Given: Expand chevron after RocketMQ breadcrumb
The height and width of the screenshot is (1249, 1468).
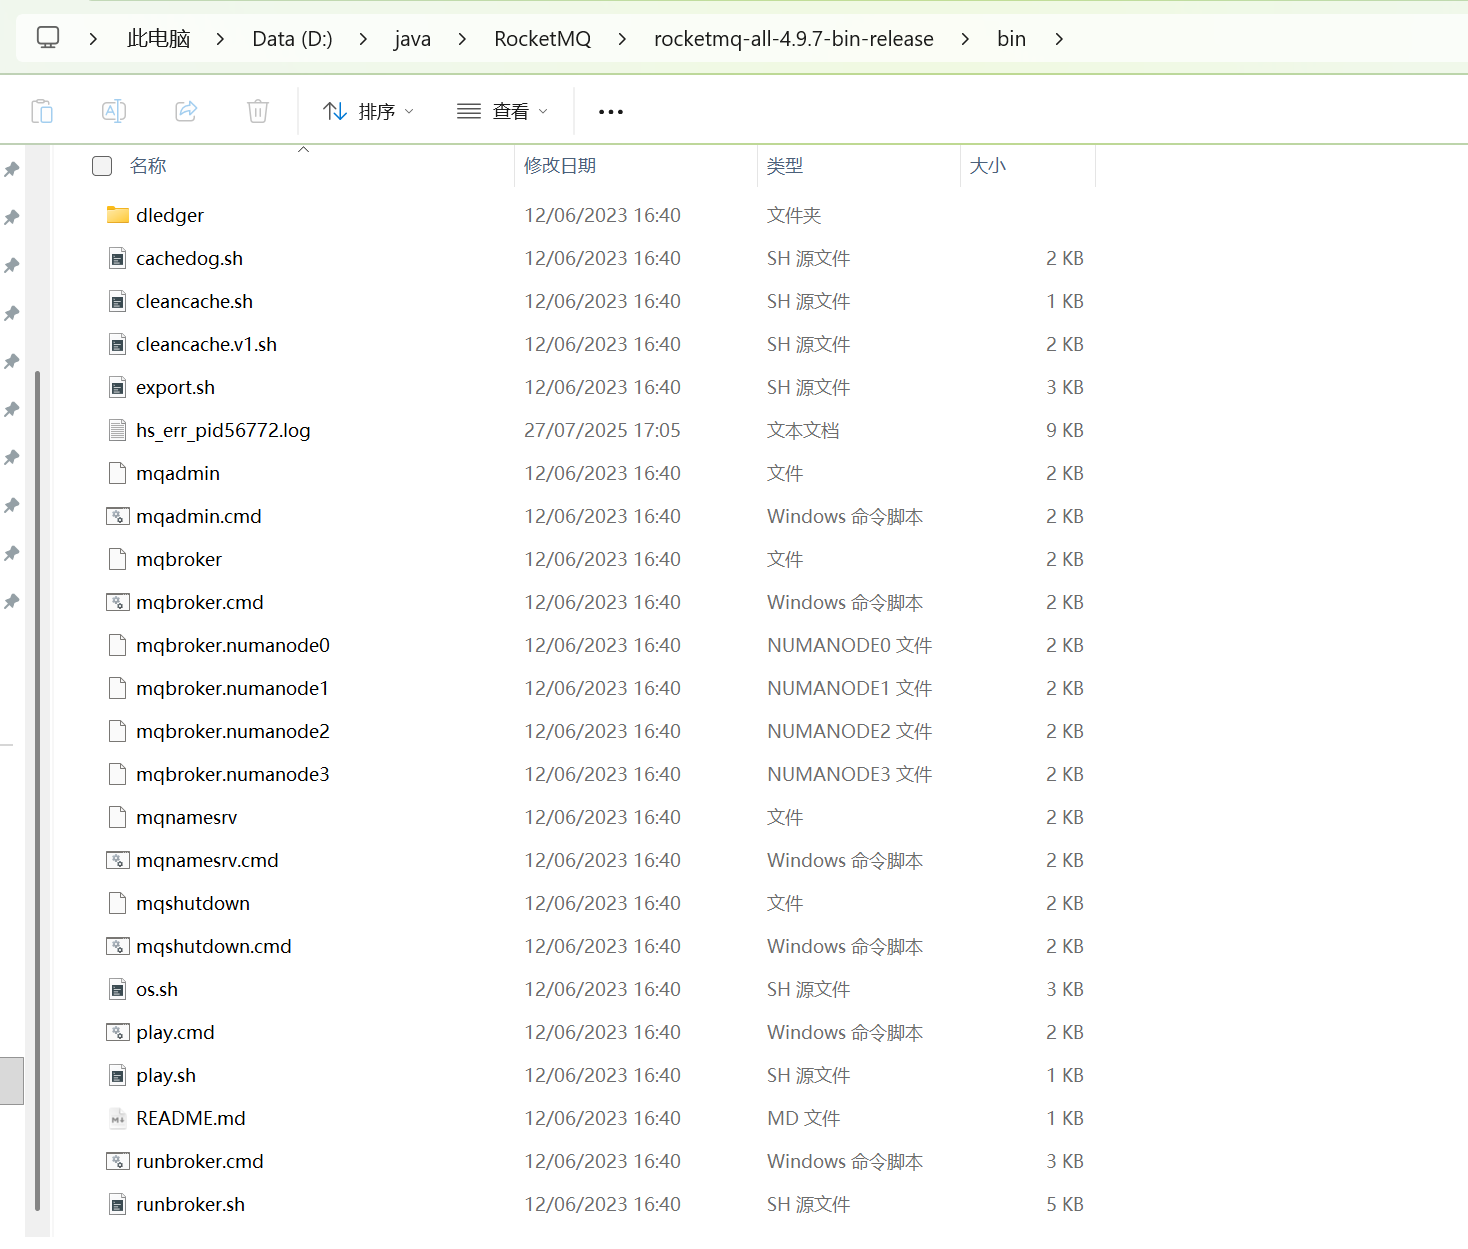Looking at the screenshot, I should point(622,39).
